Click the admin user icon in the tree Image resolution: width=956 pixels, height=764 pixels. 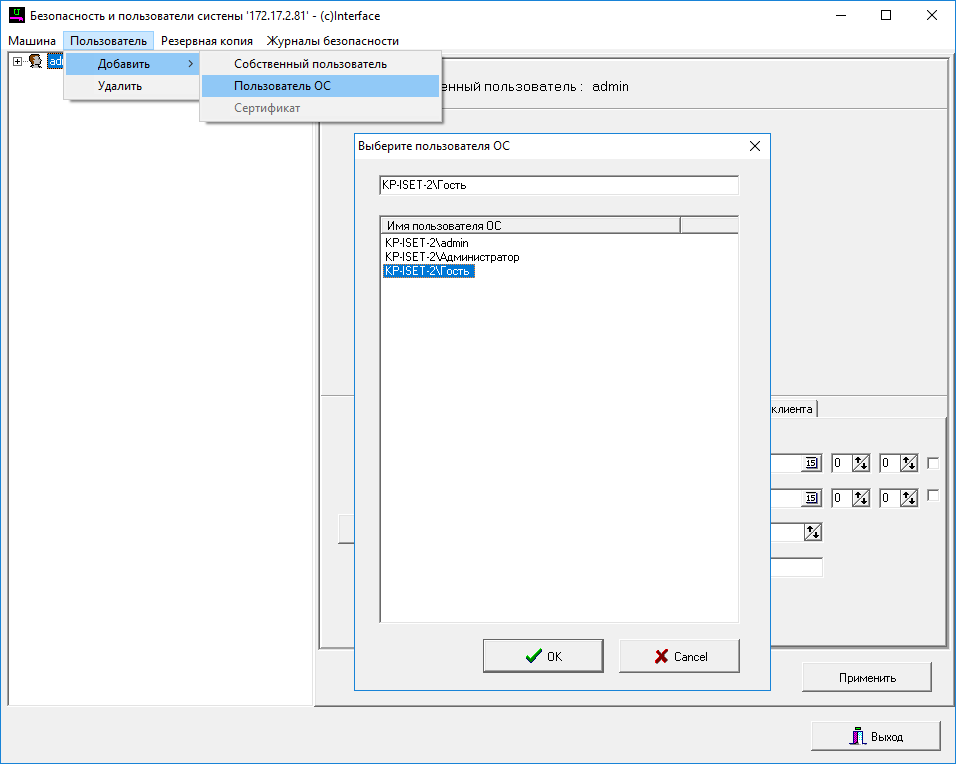tap(35, 62)
